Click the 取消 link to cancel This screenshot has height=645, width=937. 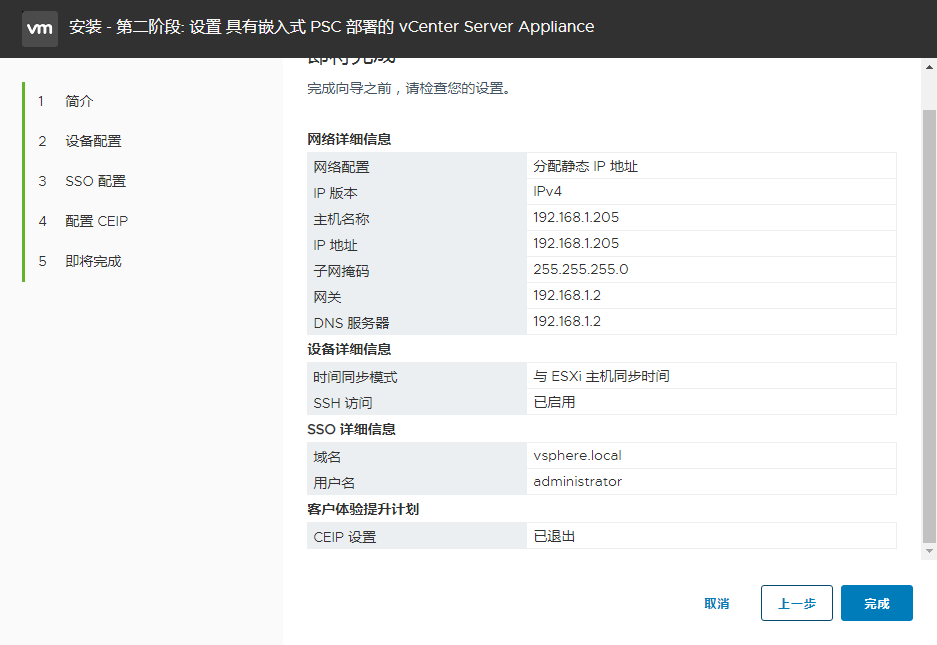pyautogui.click(x=716, y=603)
